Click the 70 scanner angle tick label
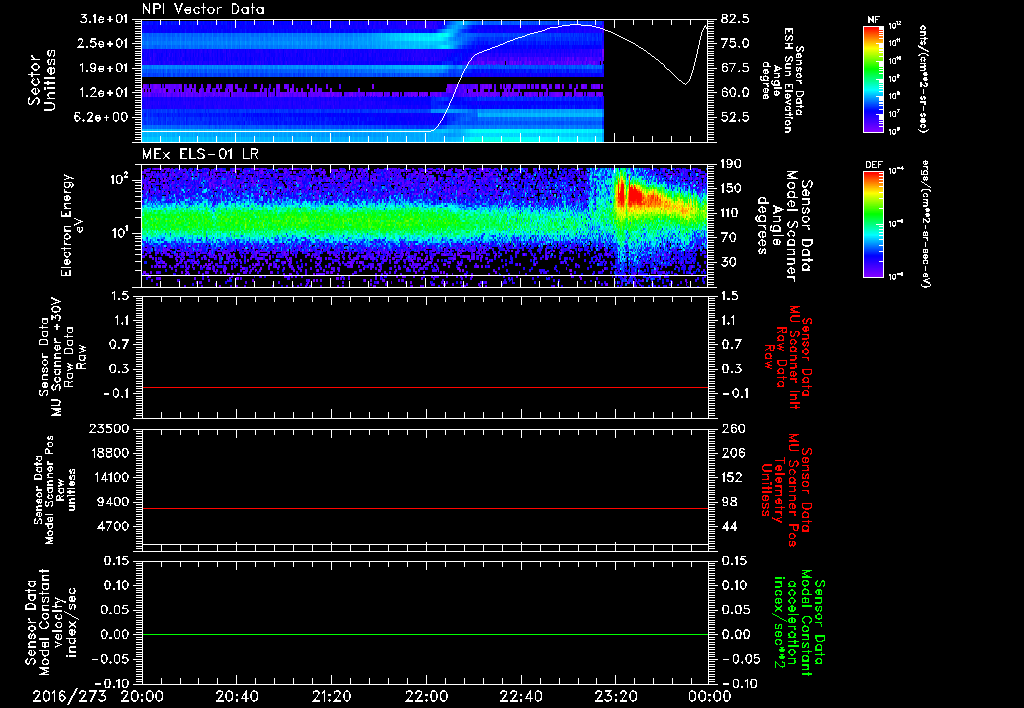The width and height of the screenshot is (1024, 708). [x=729, y=237]
